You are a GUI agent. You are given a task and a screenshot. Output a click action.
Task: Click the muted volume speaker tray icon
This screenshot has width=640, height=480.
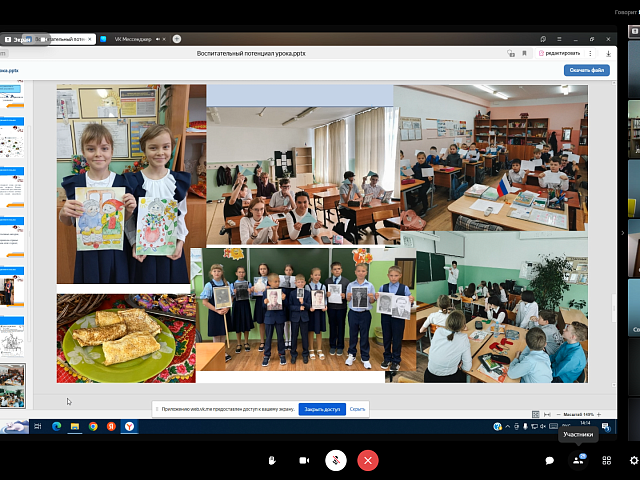[543, 427]
